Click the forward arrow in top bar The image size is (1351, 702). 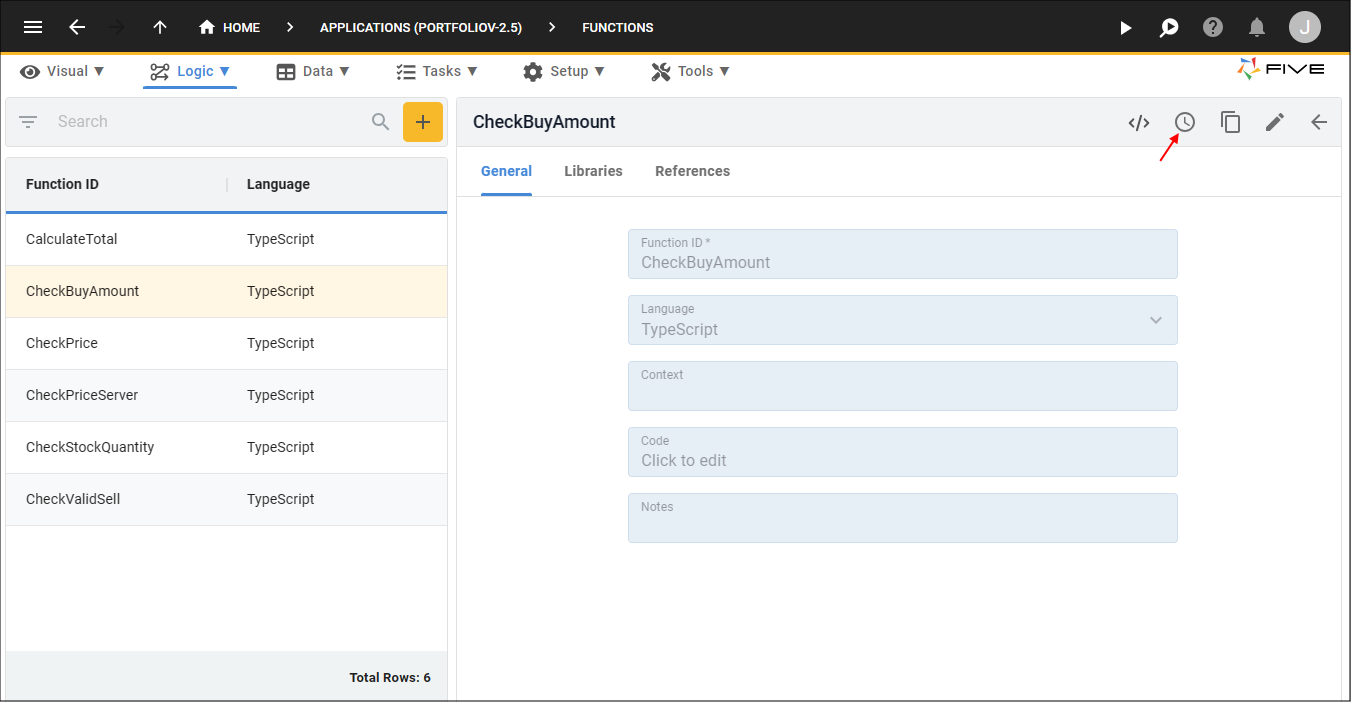(117, 27)
